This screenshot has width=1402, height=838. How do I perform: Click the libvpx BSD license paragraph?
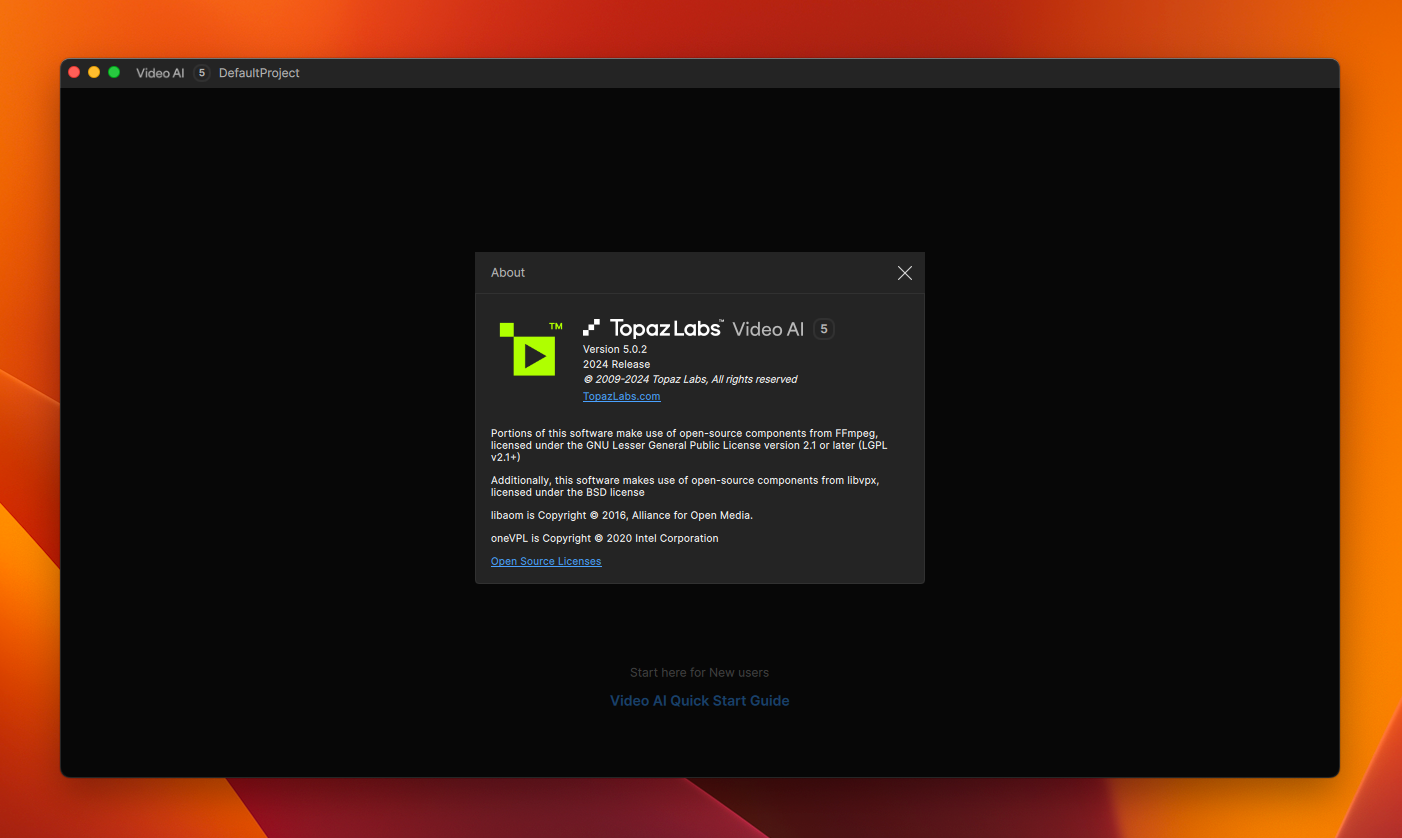(685, 486)
